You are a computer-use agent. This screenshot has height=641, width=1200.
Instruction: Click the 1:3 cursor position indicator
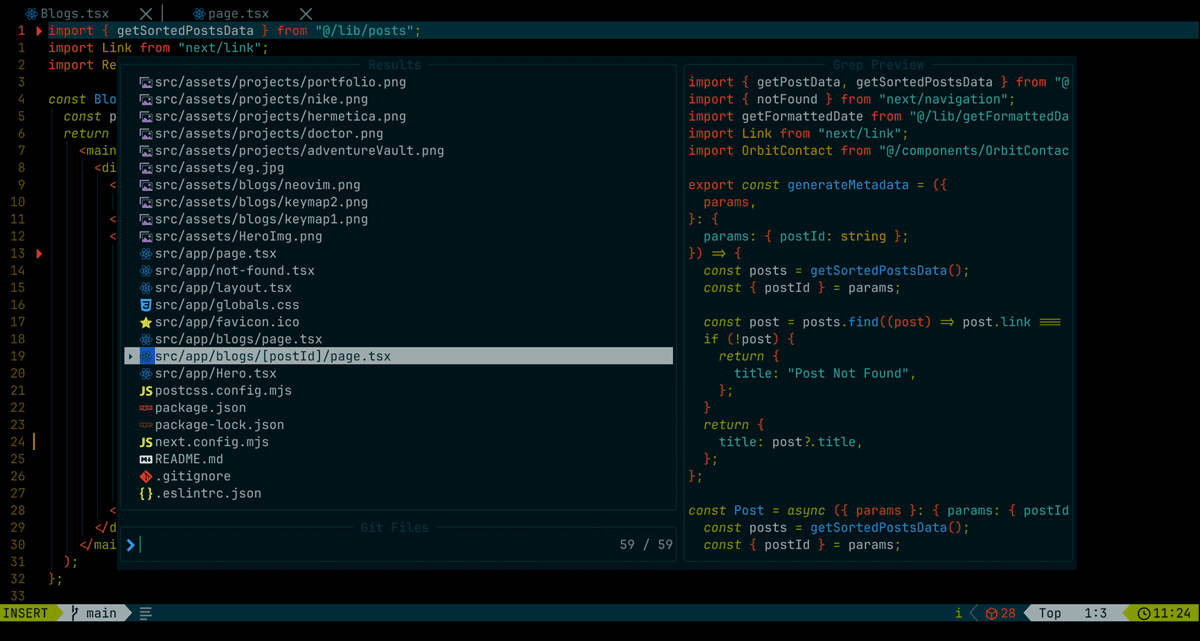[x=1095, y=613]
